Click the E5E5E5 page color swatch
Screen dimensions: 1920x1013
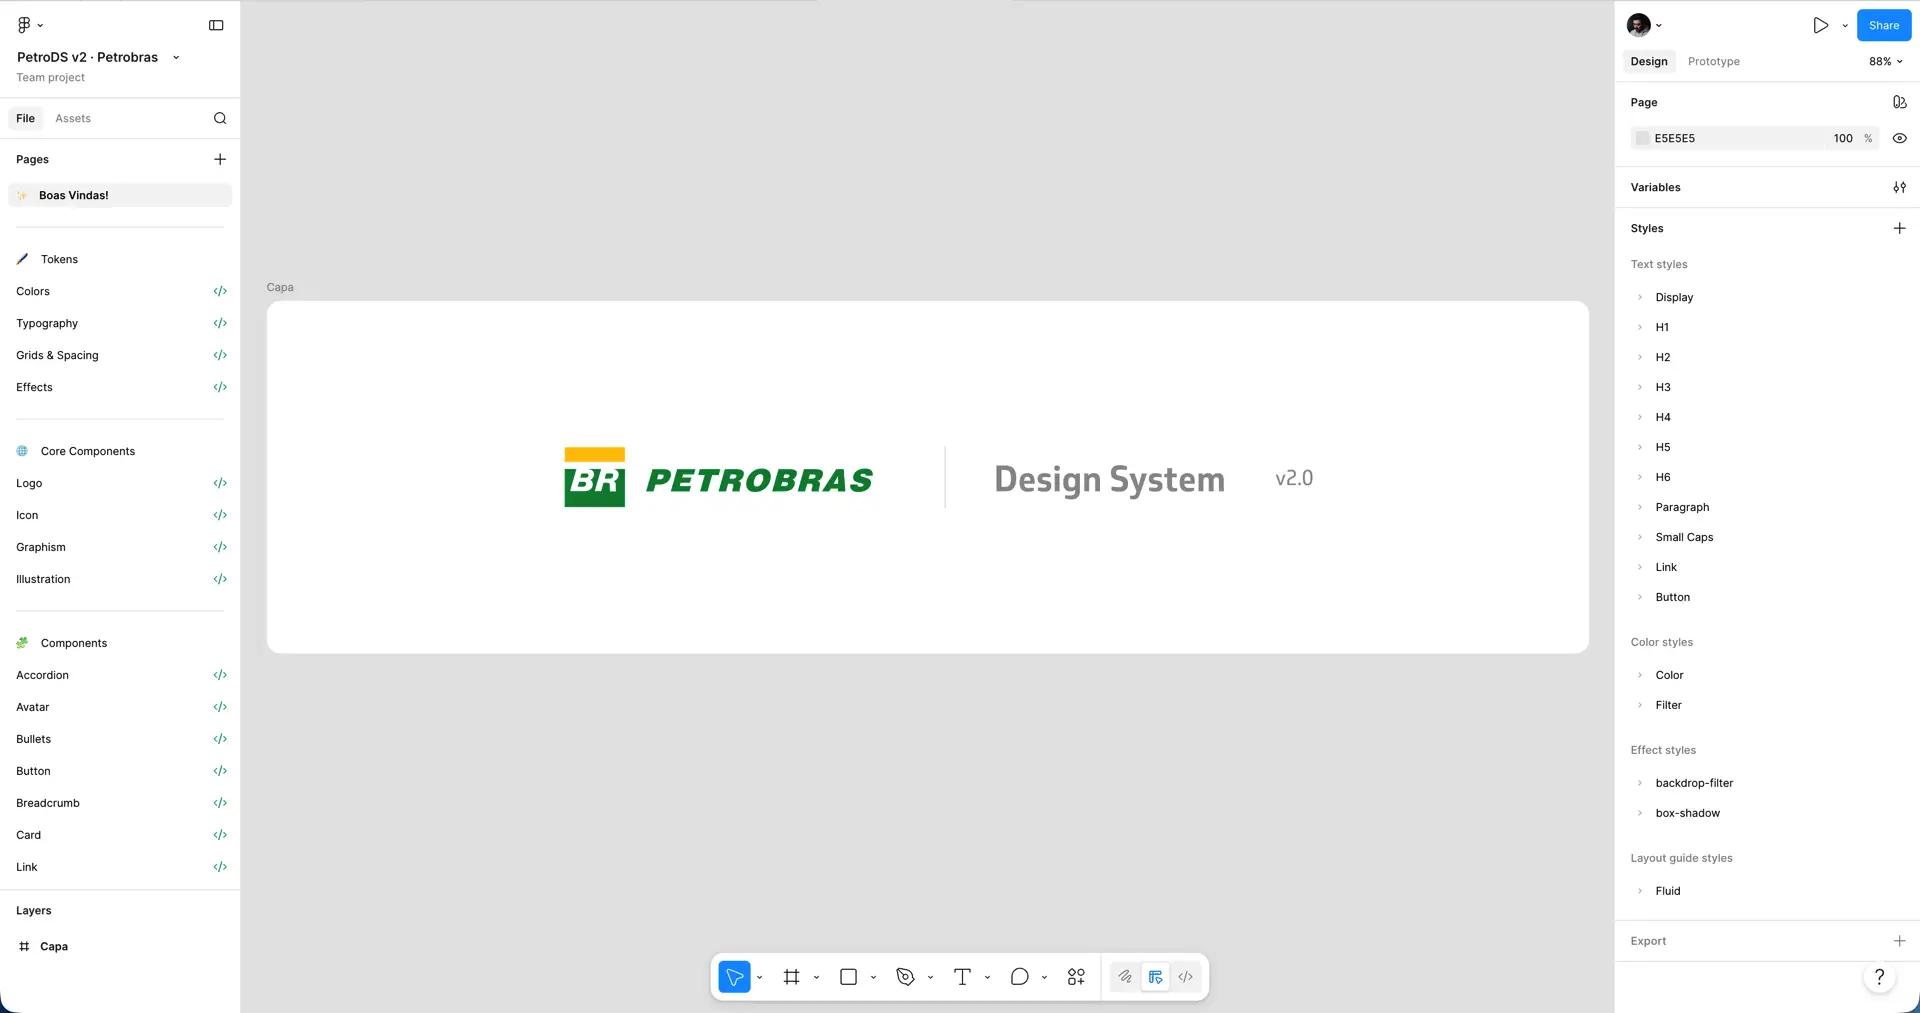coord(1642,138)
